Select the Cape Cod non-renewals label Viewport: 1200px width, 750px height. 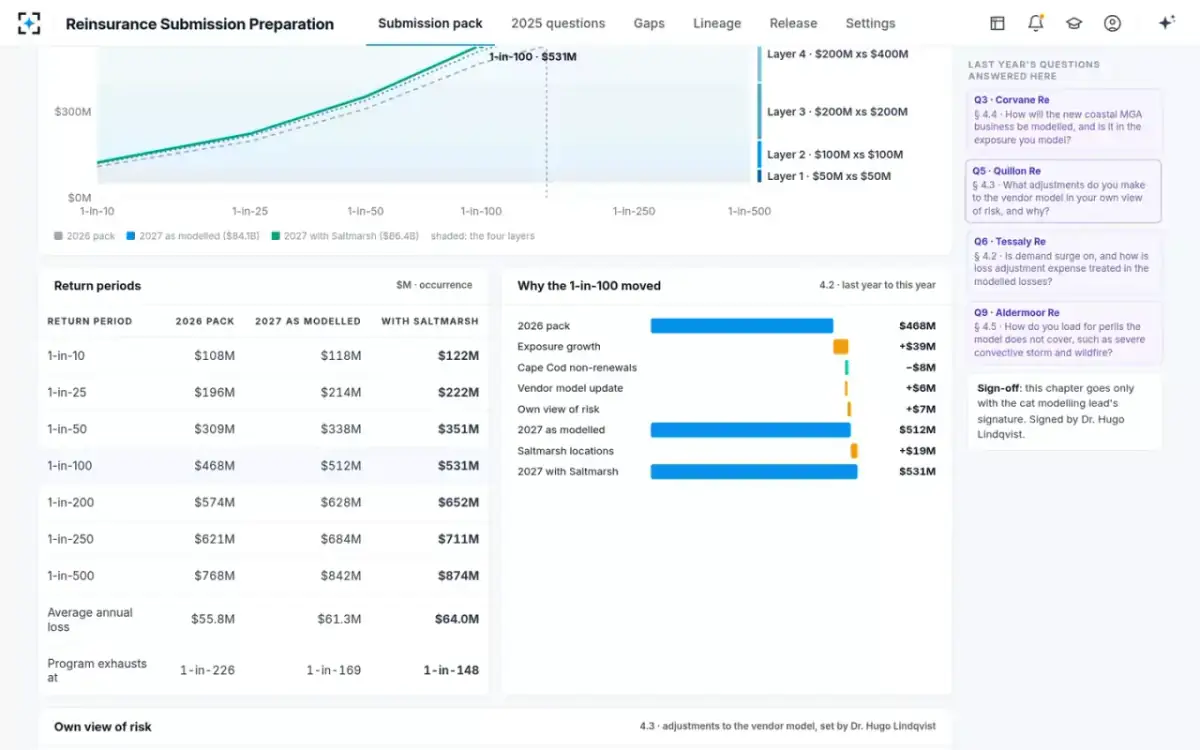pos(577,367)
